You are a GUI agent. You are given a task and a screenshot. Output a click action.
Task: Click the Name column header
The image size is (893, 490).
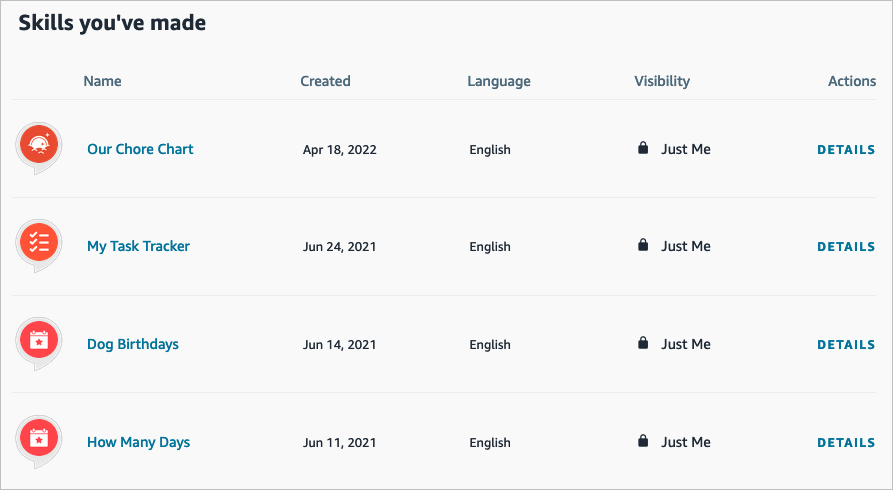click(x=102, y=81)
